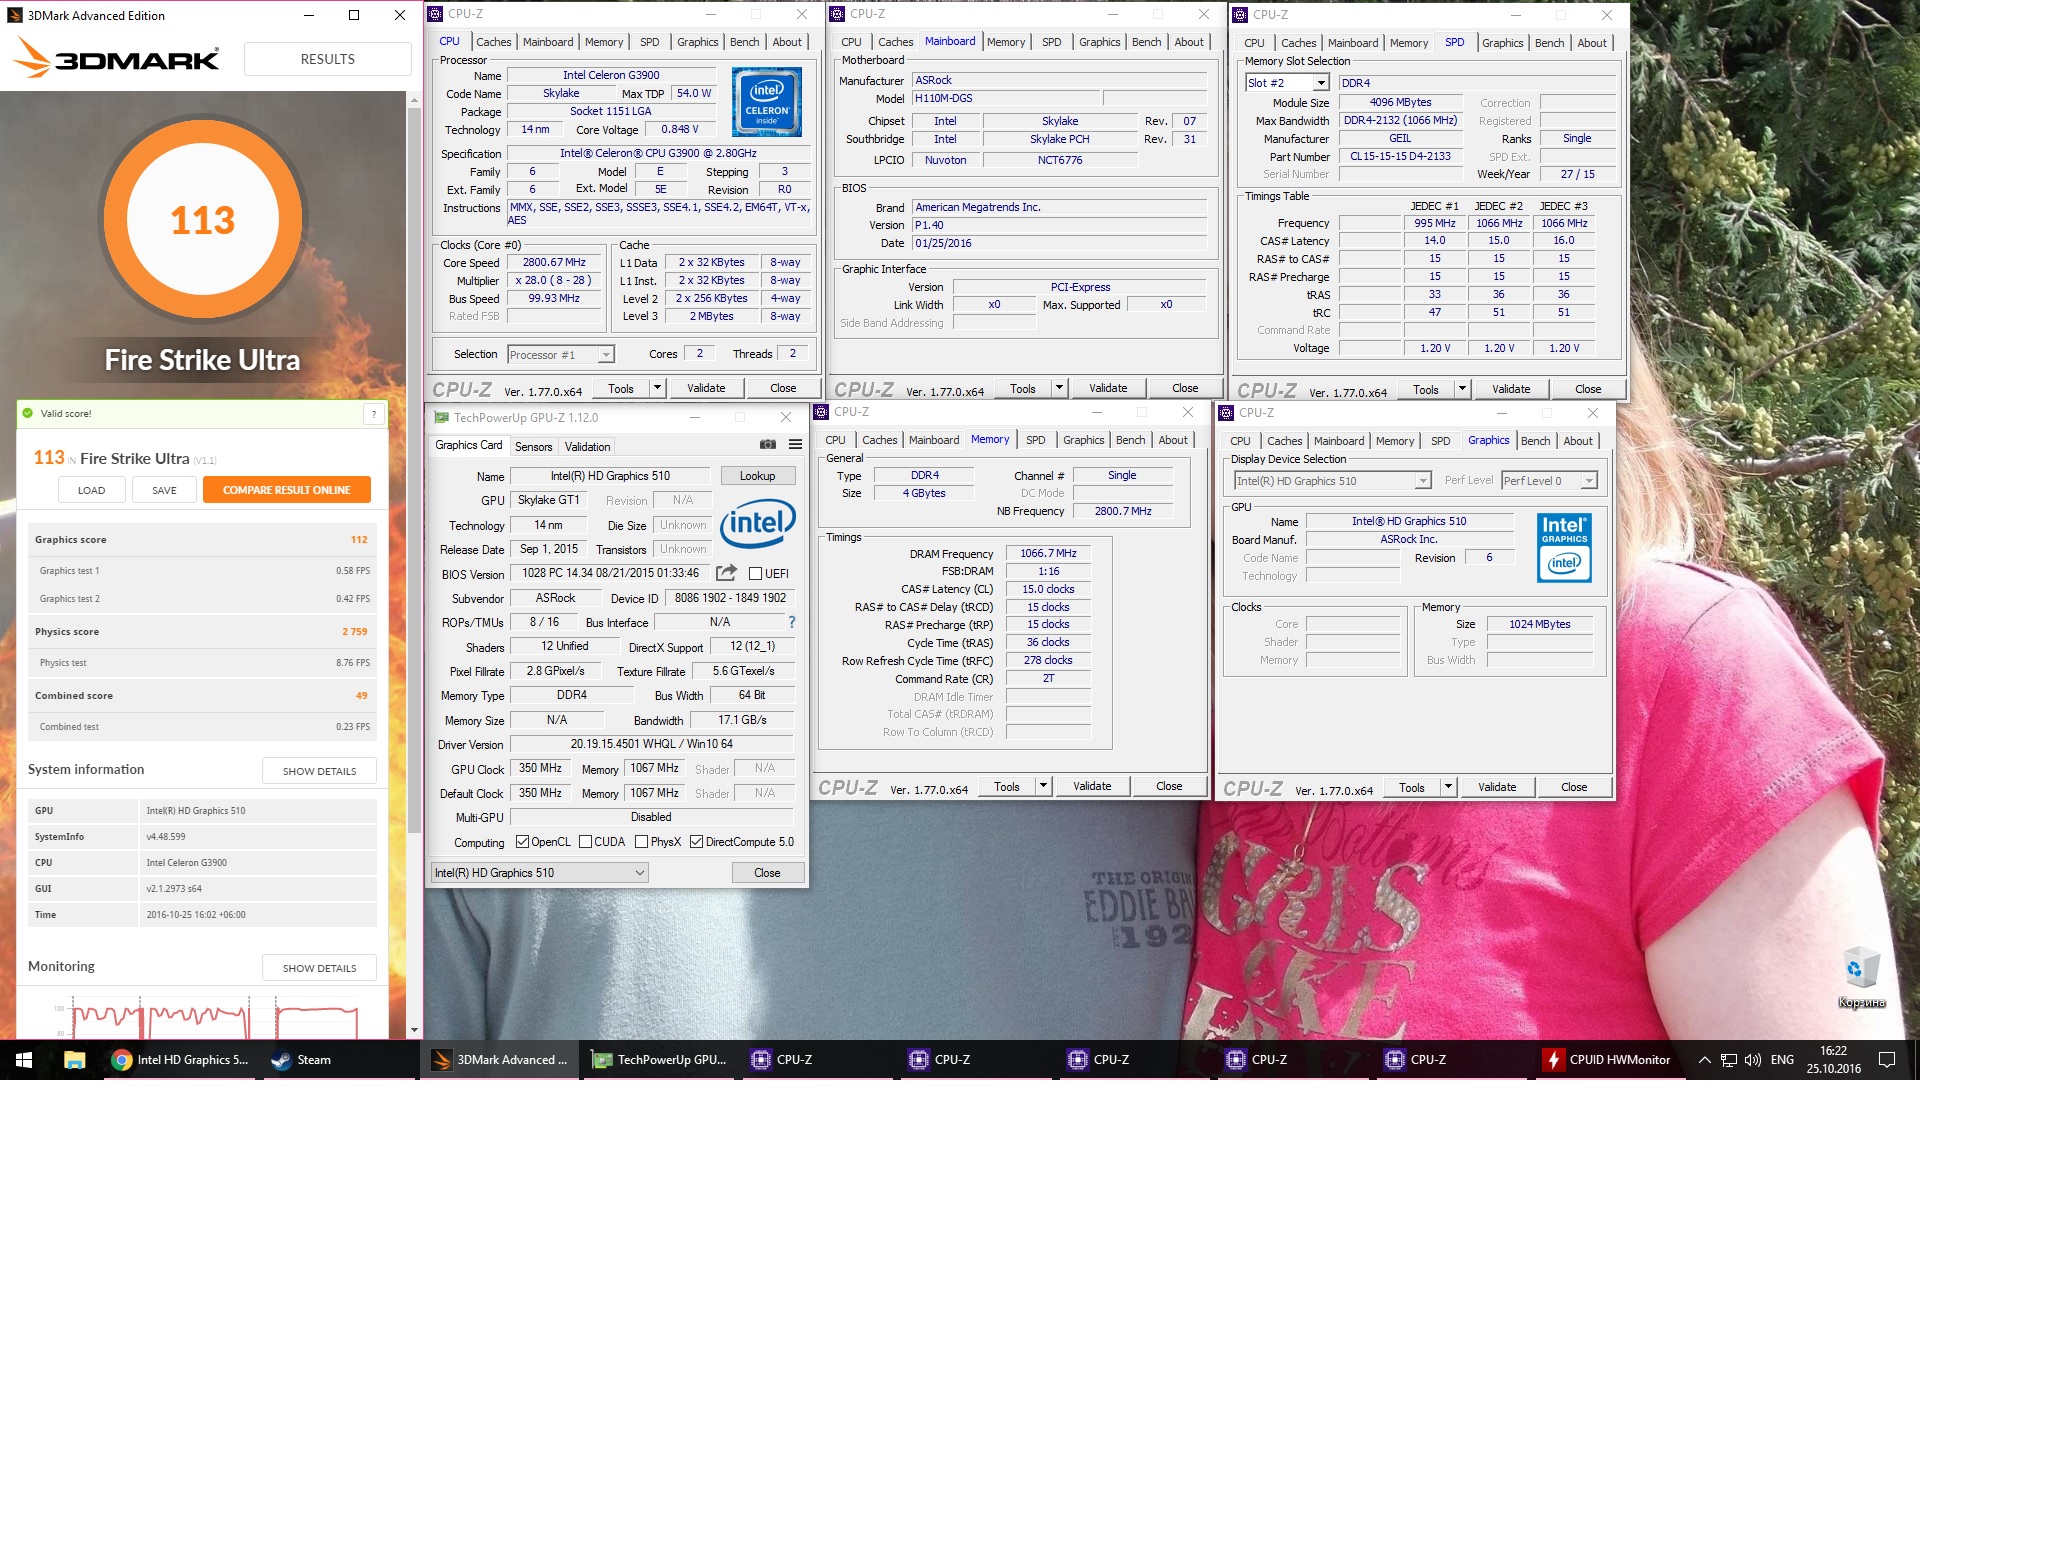
Task: Open GPU-Z adapter dropdown Intel HD Graphics 510
Action: click(x=539, y=873)
